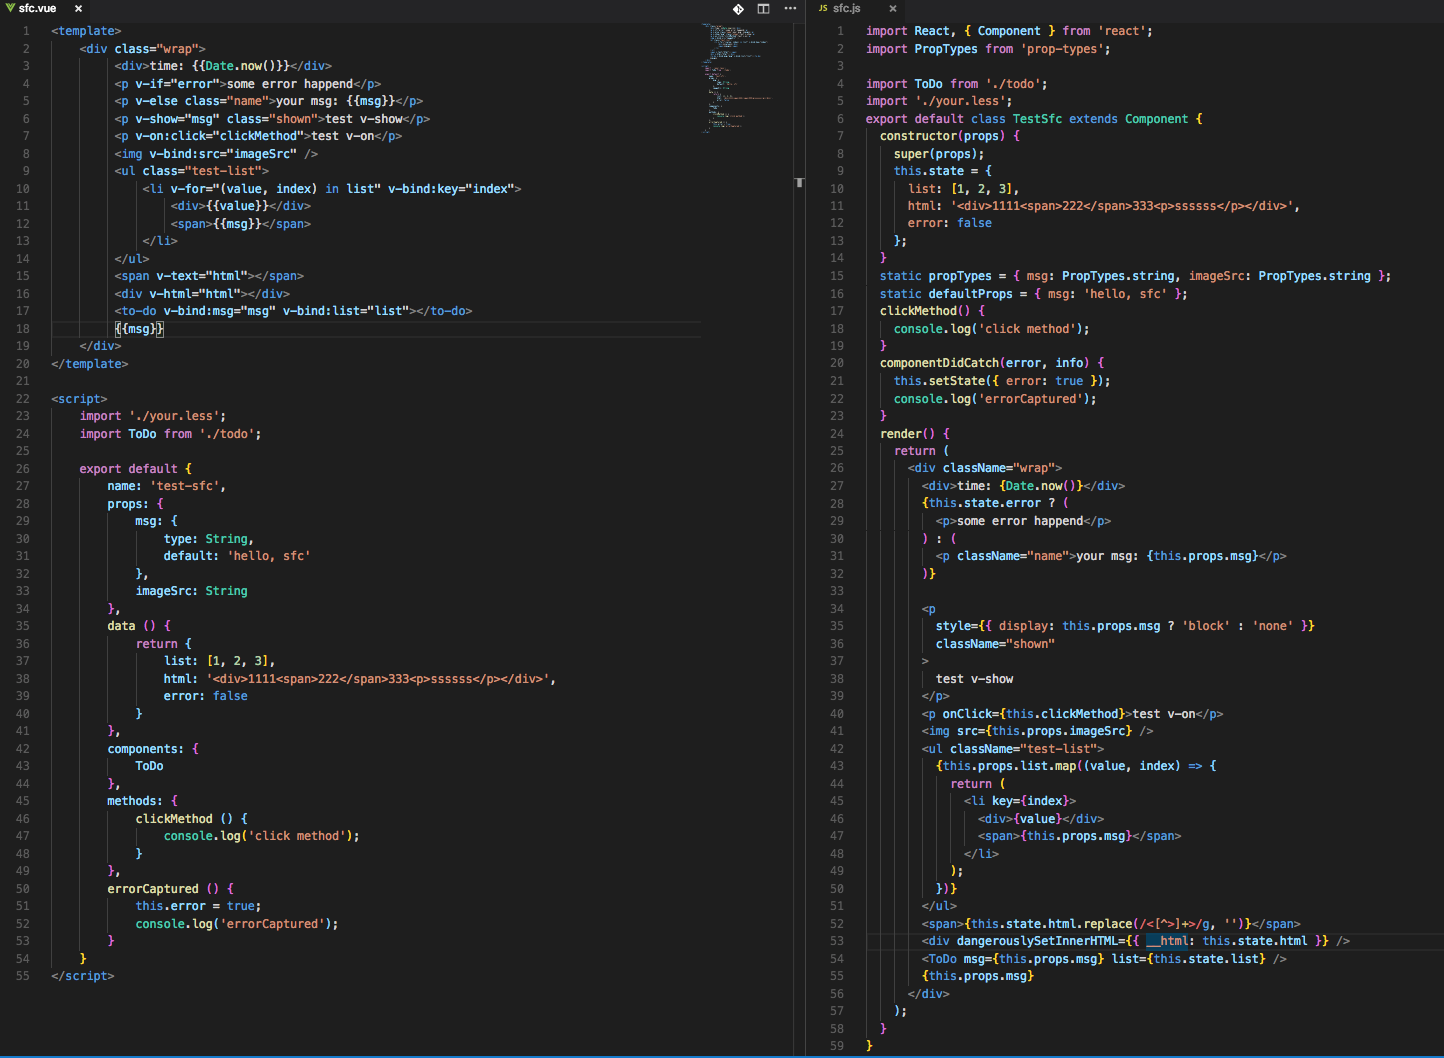Click line number 24 in the sfc.js gutter

pyautogui.click(x=837, y=433)
